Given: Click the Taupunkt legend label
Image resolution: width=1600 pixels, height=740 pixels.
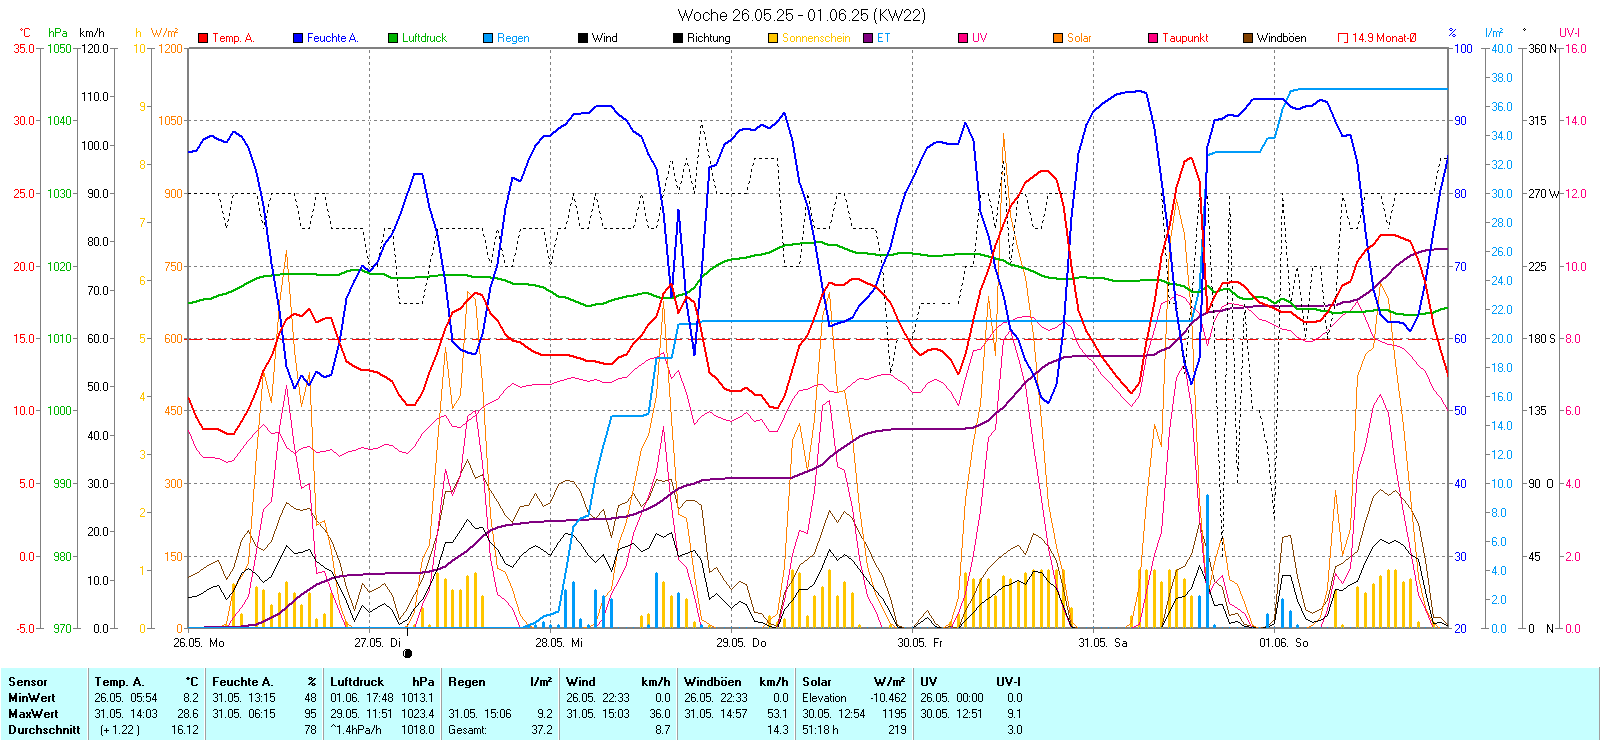Looking at the screenshot, I should coord(1185,38).
